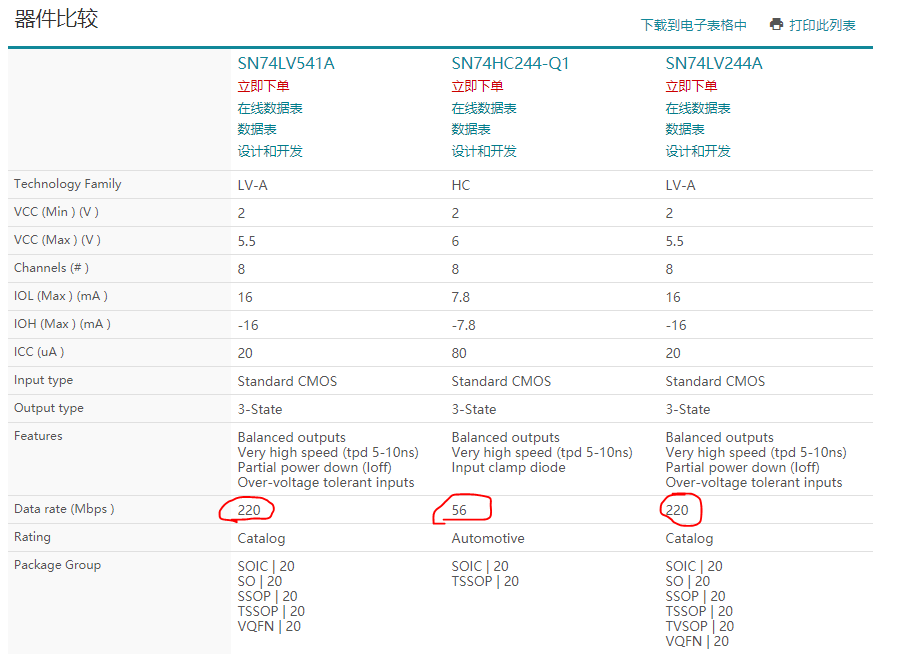Image resolution: width=914 pixels, height=654 pixels.
Task: Select the Automotive rating value
Action: (x=488, y=538)
